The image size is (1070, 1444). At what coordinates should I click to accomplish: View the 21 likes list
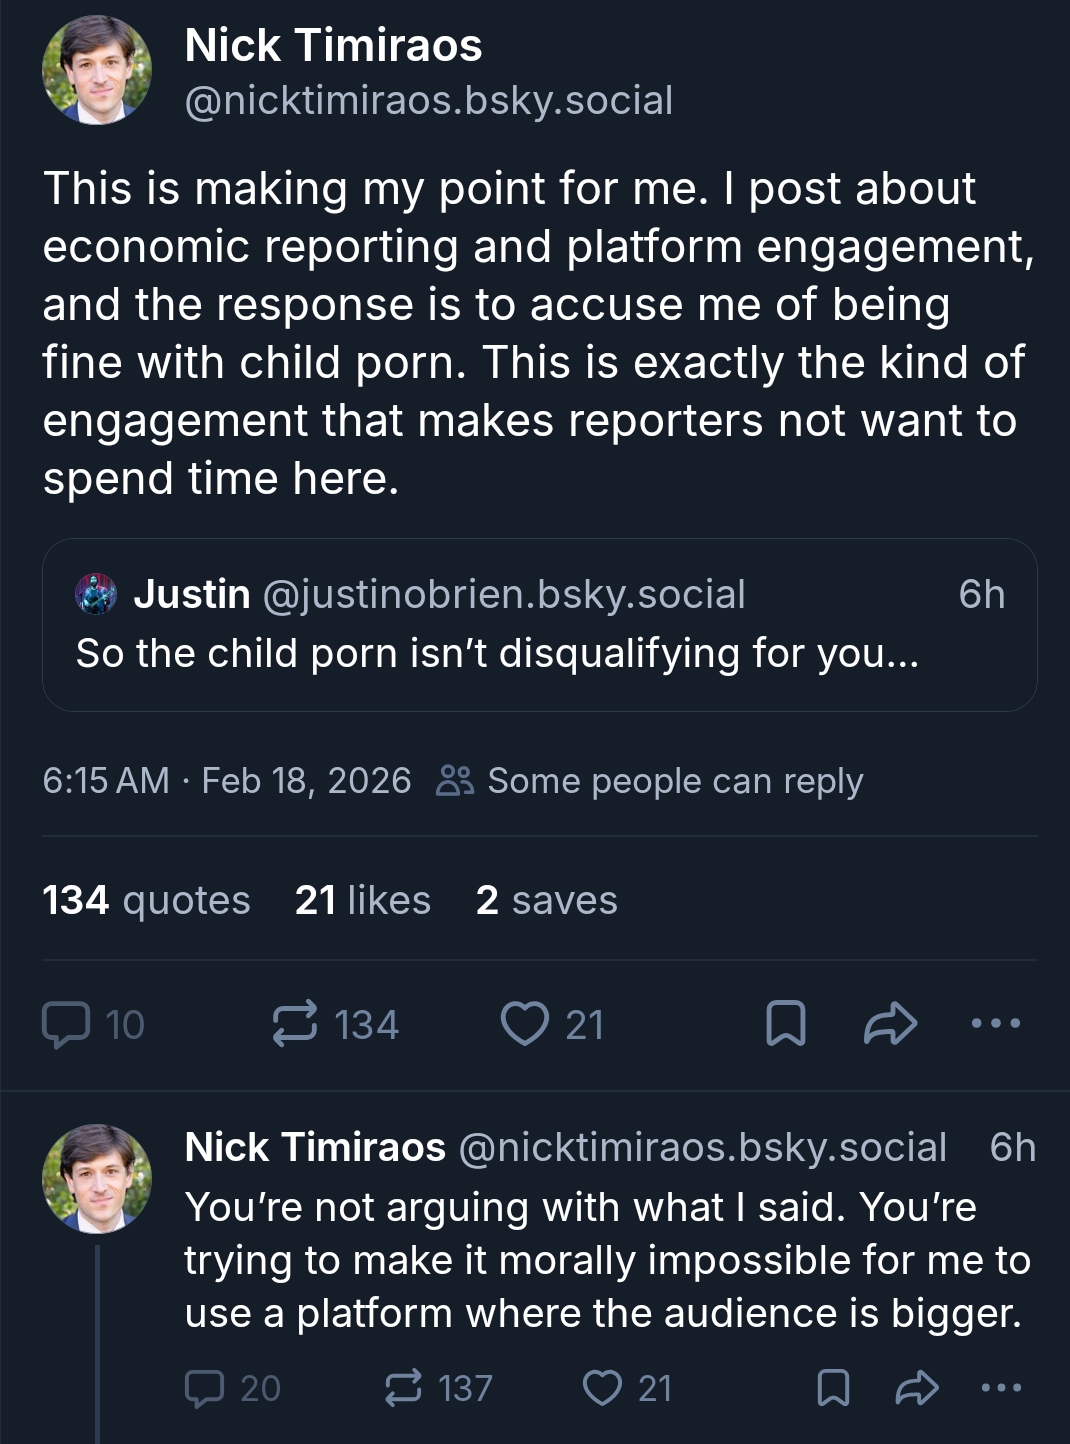[x=362, y=900]
